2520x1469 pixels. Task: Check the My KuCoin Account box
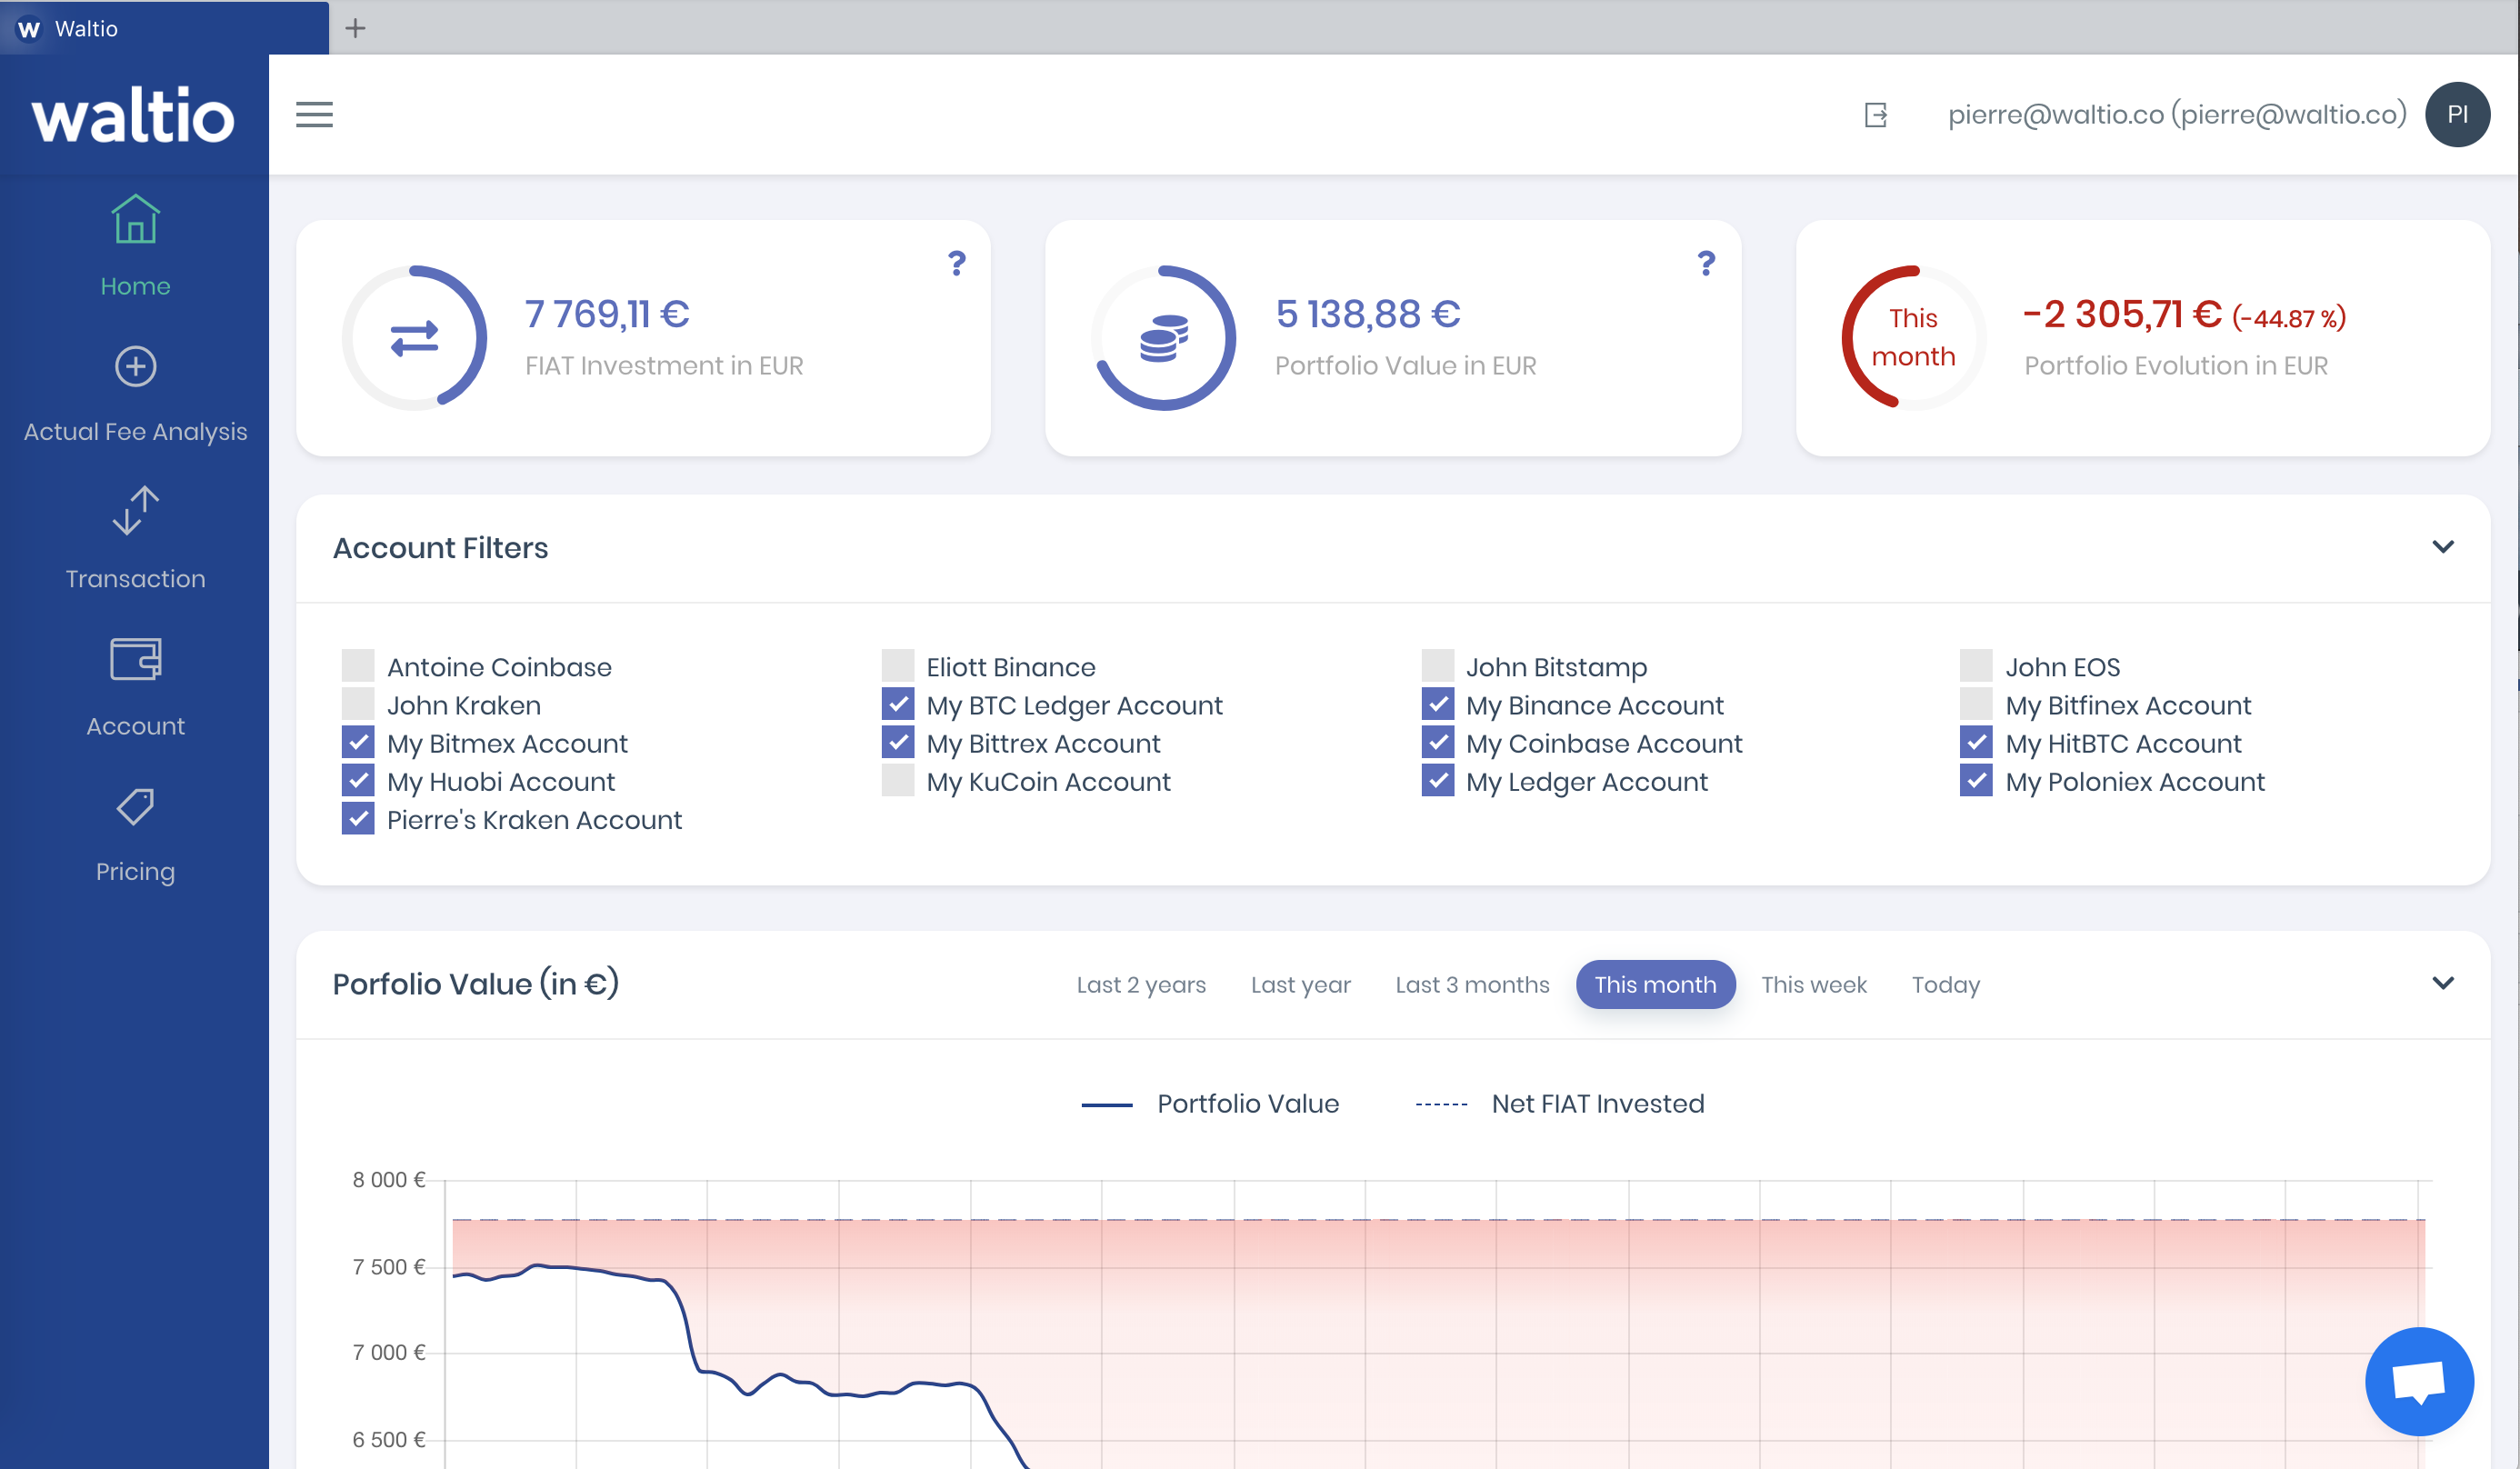point(898,780)
